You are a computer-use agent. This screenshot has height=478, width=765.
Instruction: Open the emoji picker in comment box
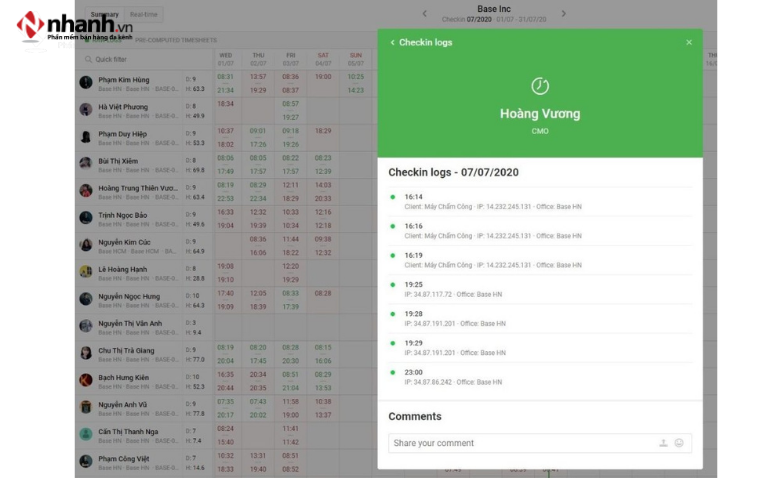click(x=679, y=443)
